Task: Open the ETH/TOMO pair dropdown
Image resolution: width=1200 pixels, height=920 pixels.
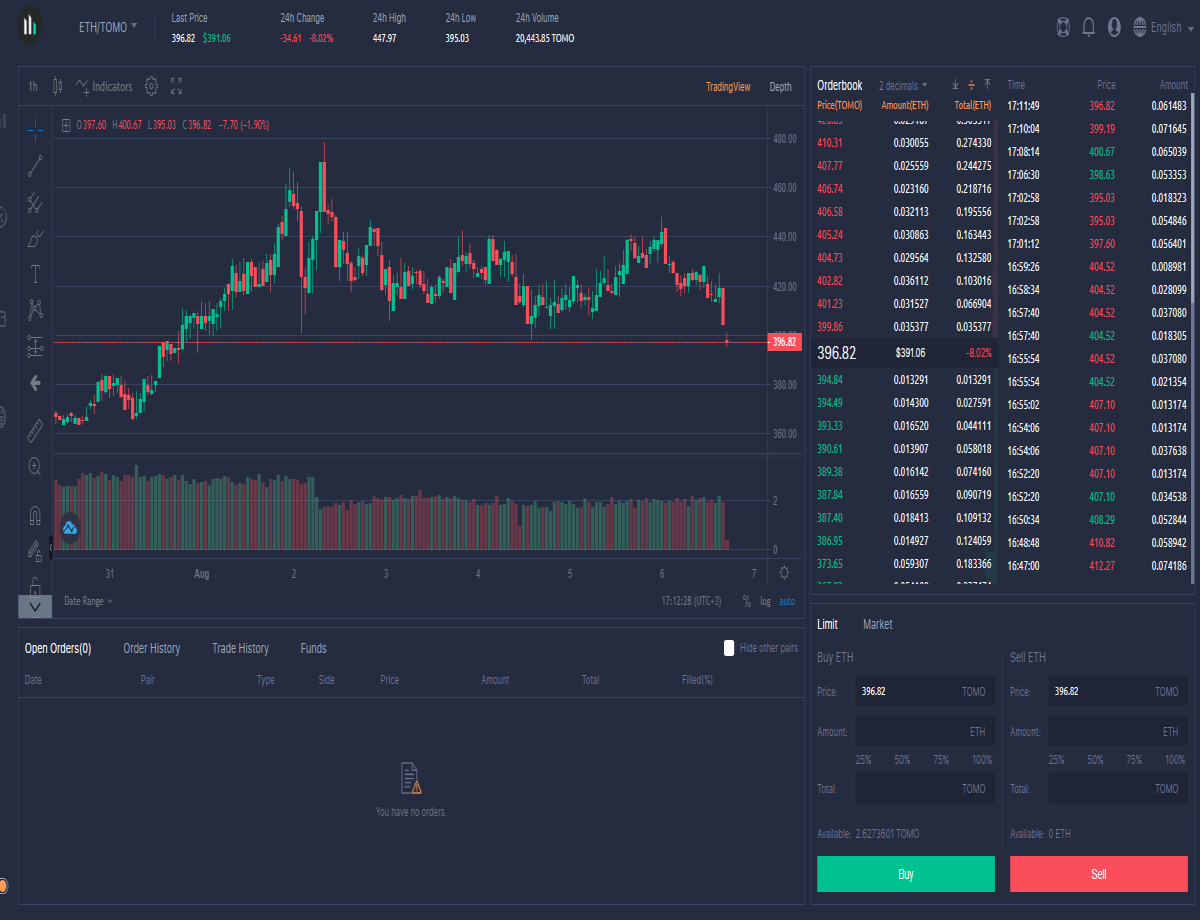Action: (108, 27)
